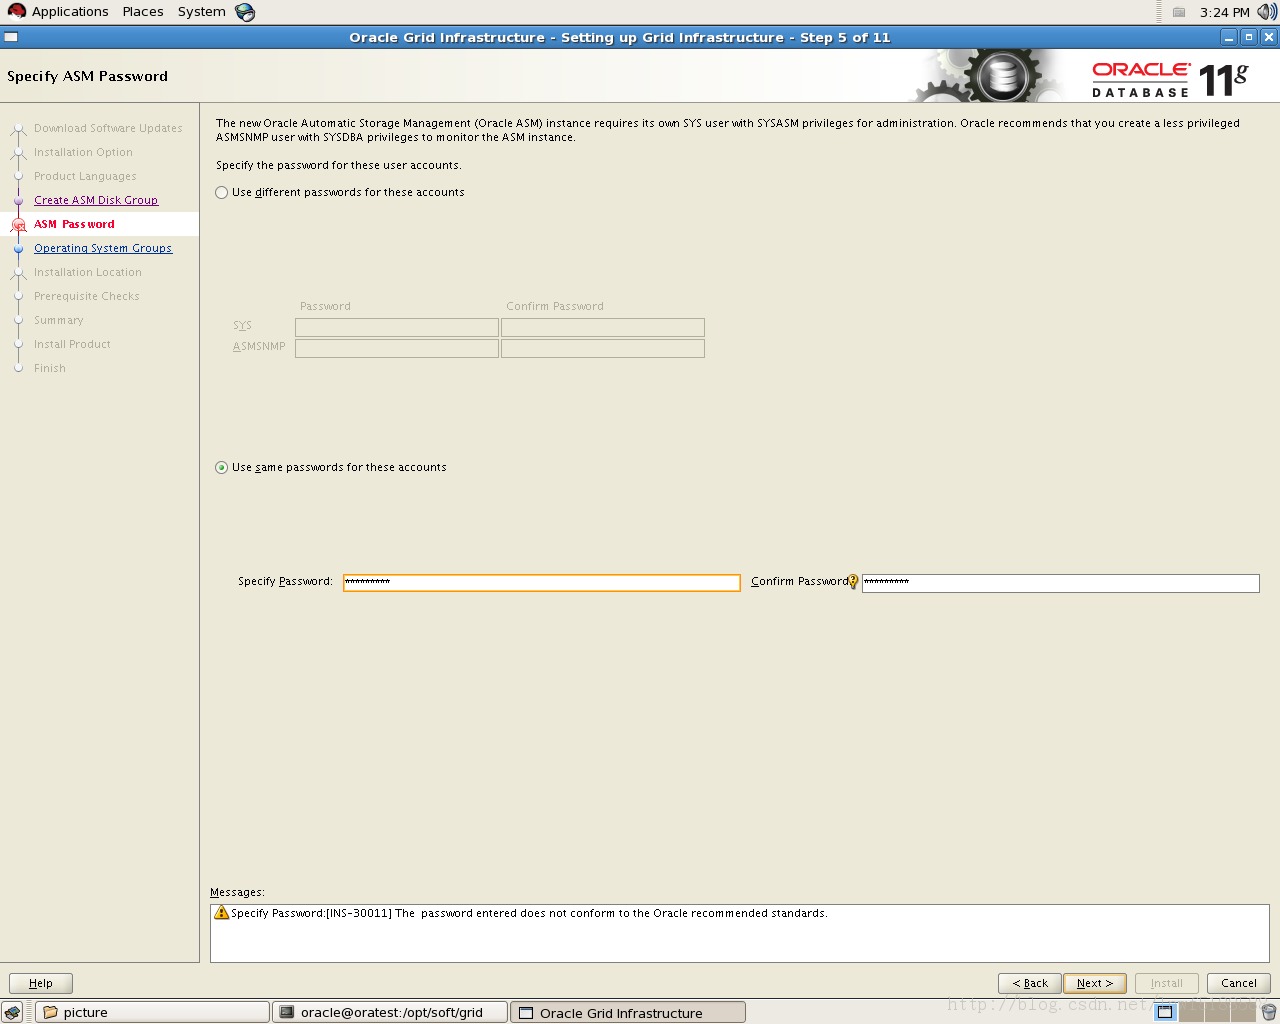Click the Red Hat logo icon
Image resolution: width=1280 pixels, height=1024 pixels.
point(17,12)
